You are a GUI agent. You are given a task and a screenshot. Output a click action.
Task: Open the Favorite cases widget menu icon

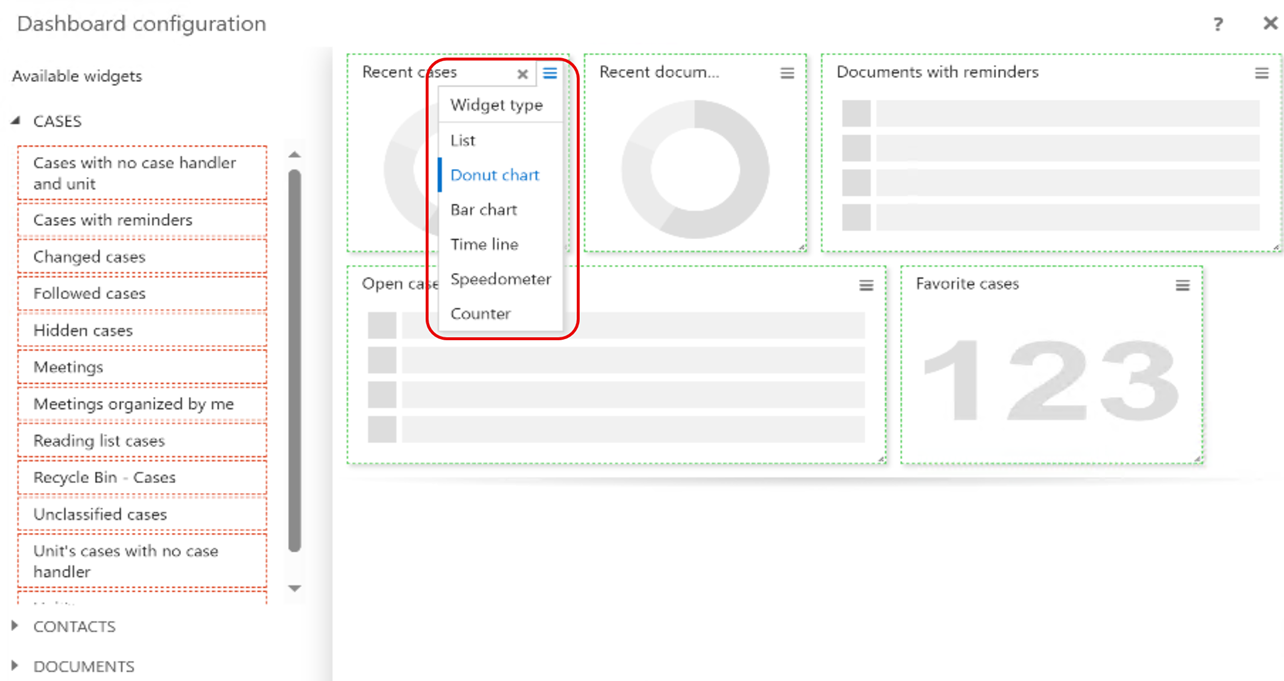tap(1182, 285)
